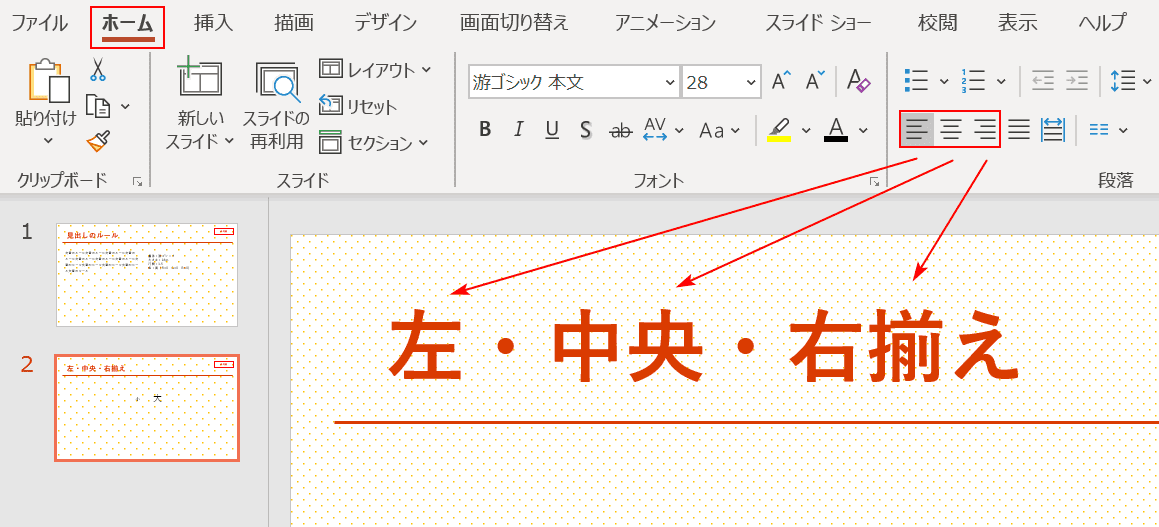
Task: Open the line spacing menu
Action: coord(1131,81)
